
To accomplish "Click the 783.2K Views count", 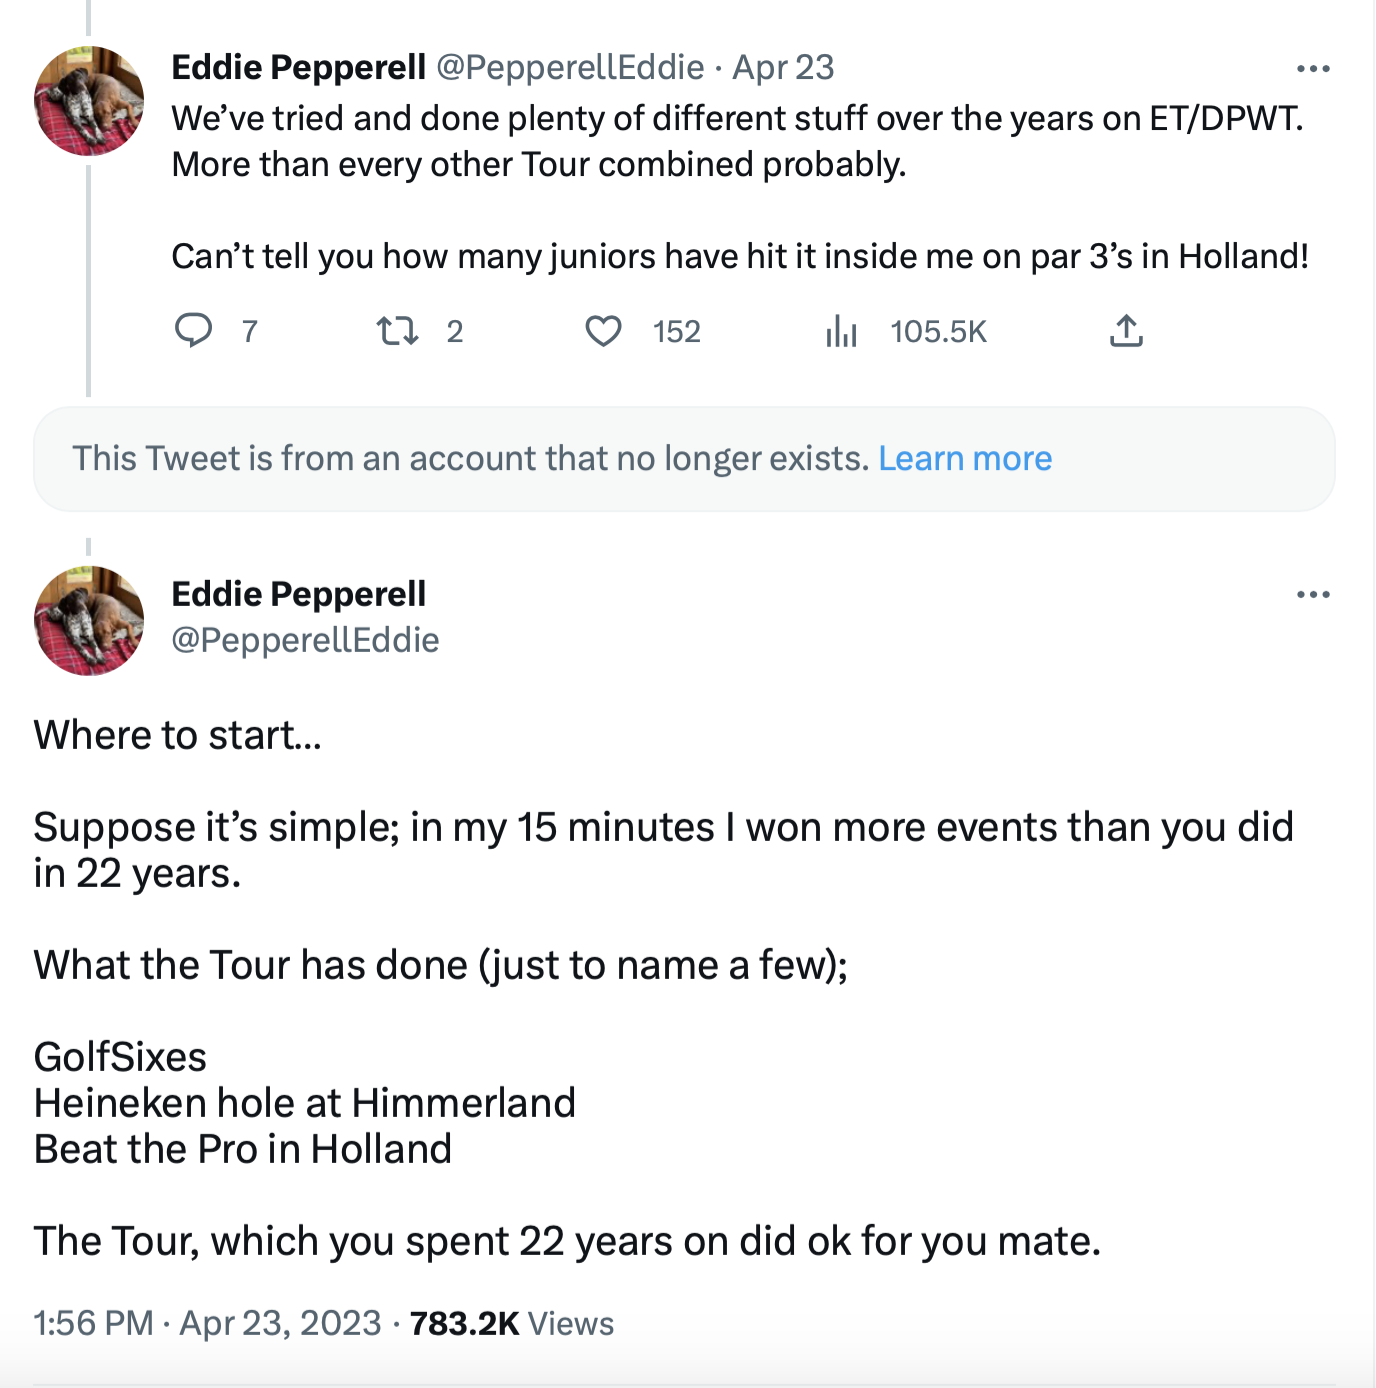I will click(x=511, y=1323).
